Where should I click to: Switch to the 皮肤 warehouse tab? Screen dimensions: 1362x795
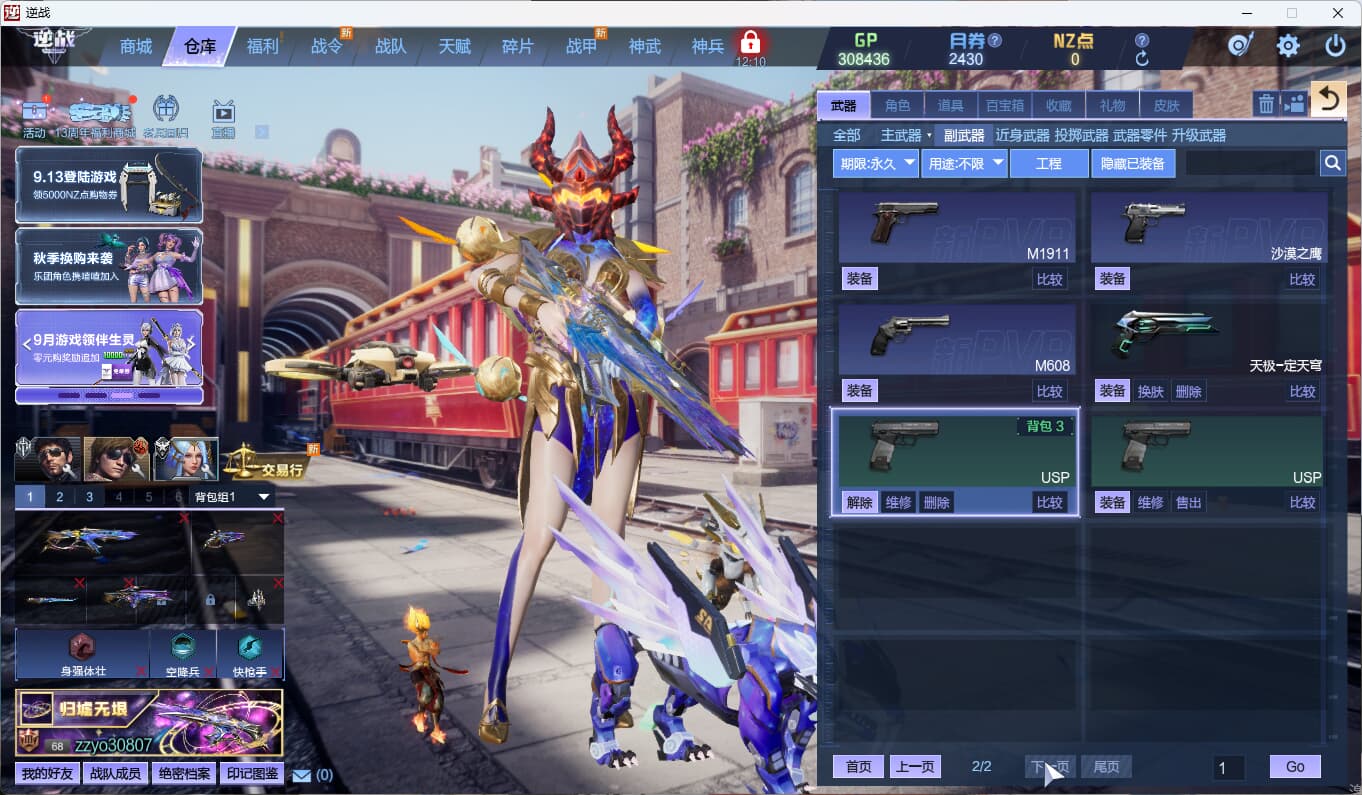1166,105
